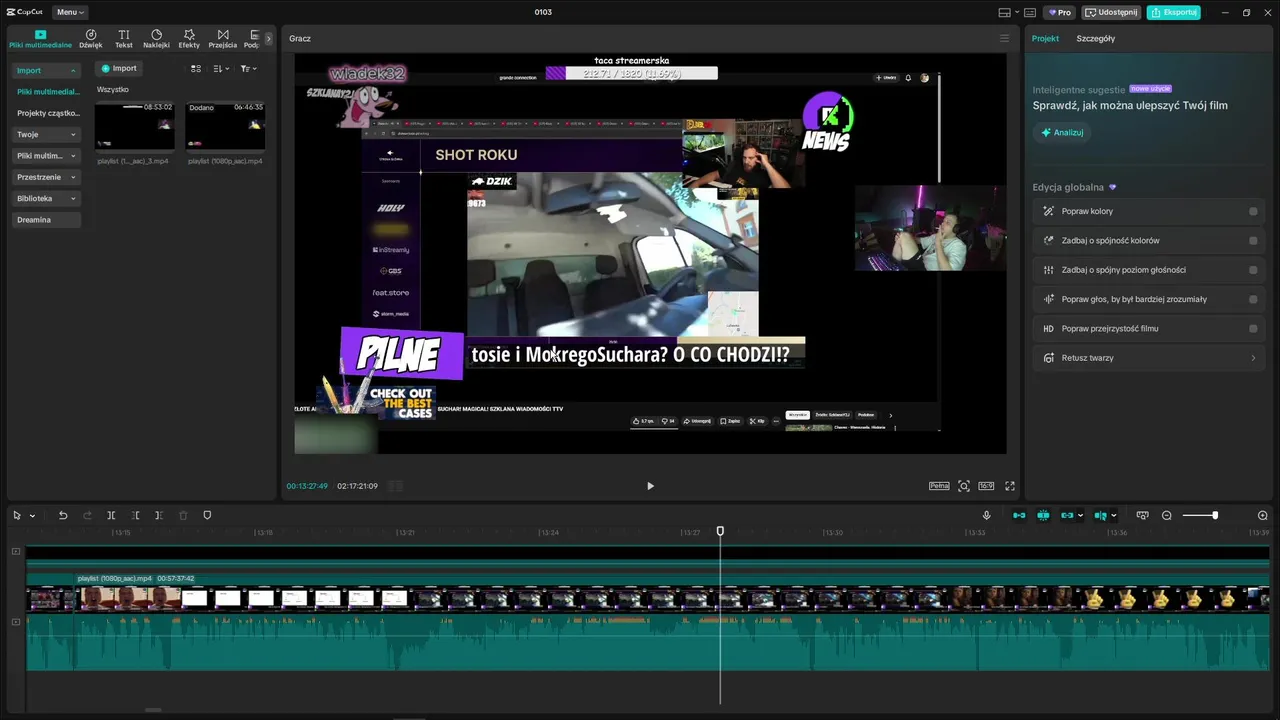Viewport: 1280px width, 720px height.
Task: Click the marker shield icon in the timeline toolbar
Action: (x=207, y=515)
